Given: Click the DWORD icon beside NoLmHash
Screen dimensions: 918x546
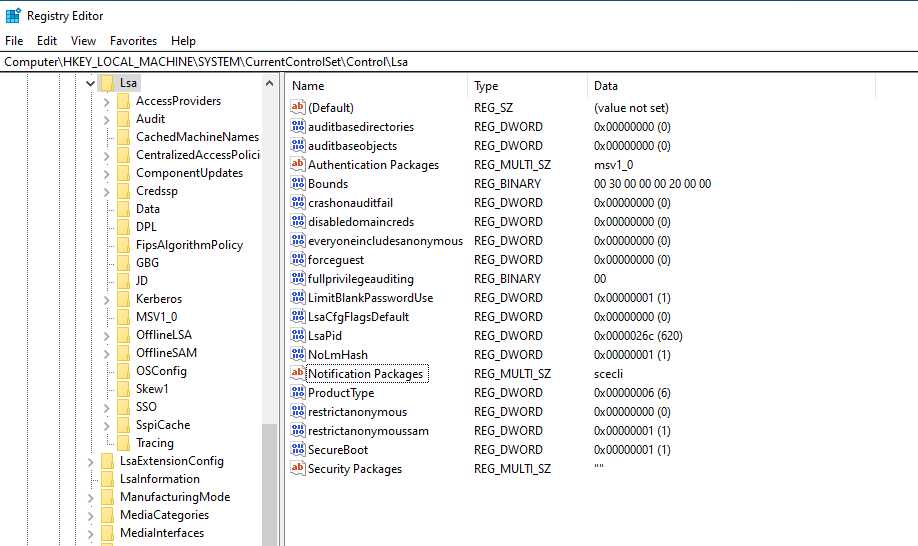Looking at the screenshot, I should pyautogui.click(x=297, y=355).
